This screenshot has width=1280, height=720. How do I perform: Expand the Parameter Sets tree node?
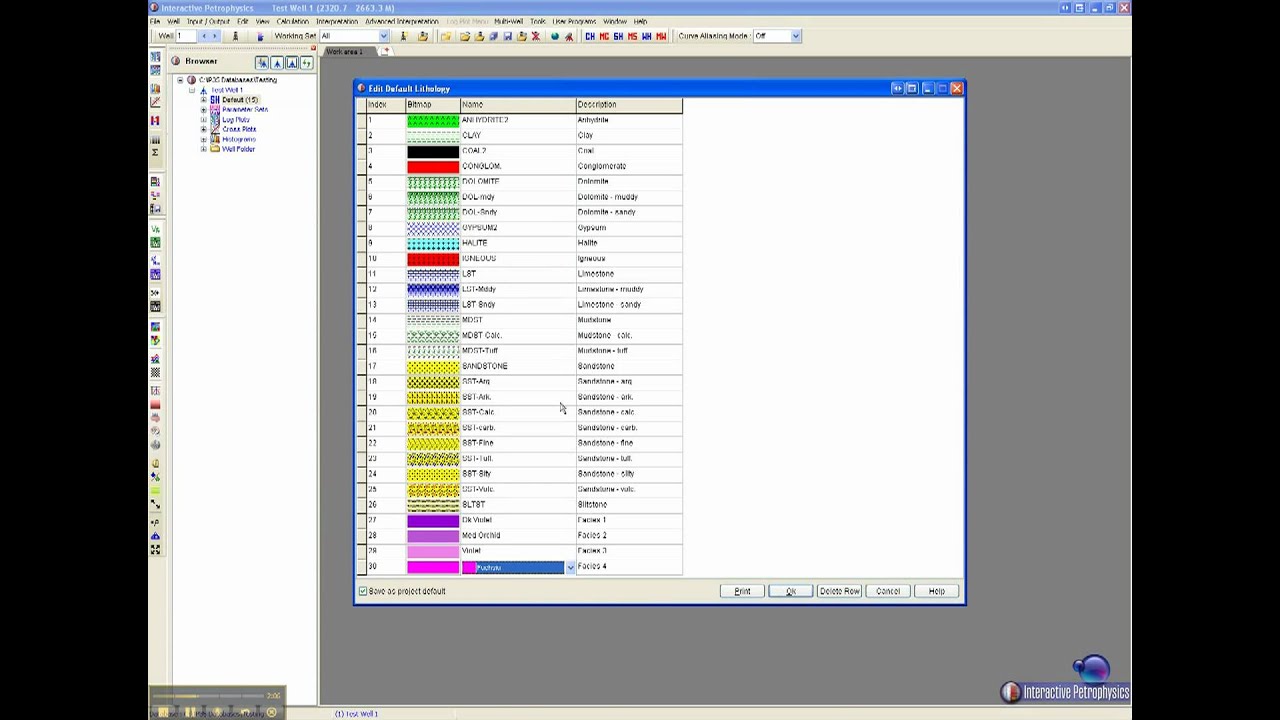[x=204, y=110]
